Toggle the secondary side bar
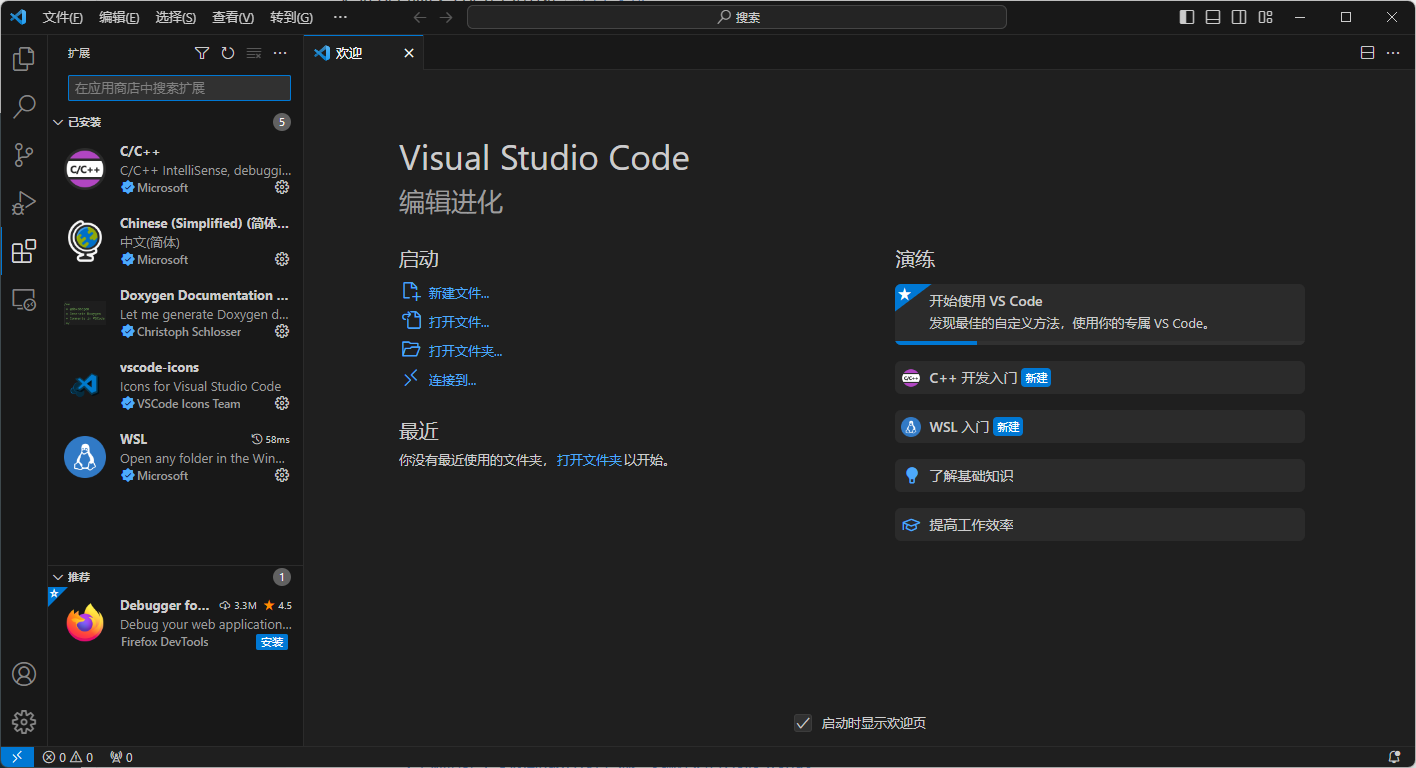 coord(1239,17)
